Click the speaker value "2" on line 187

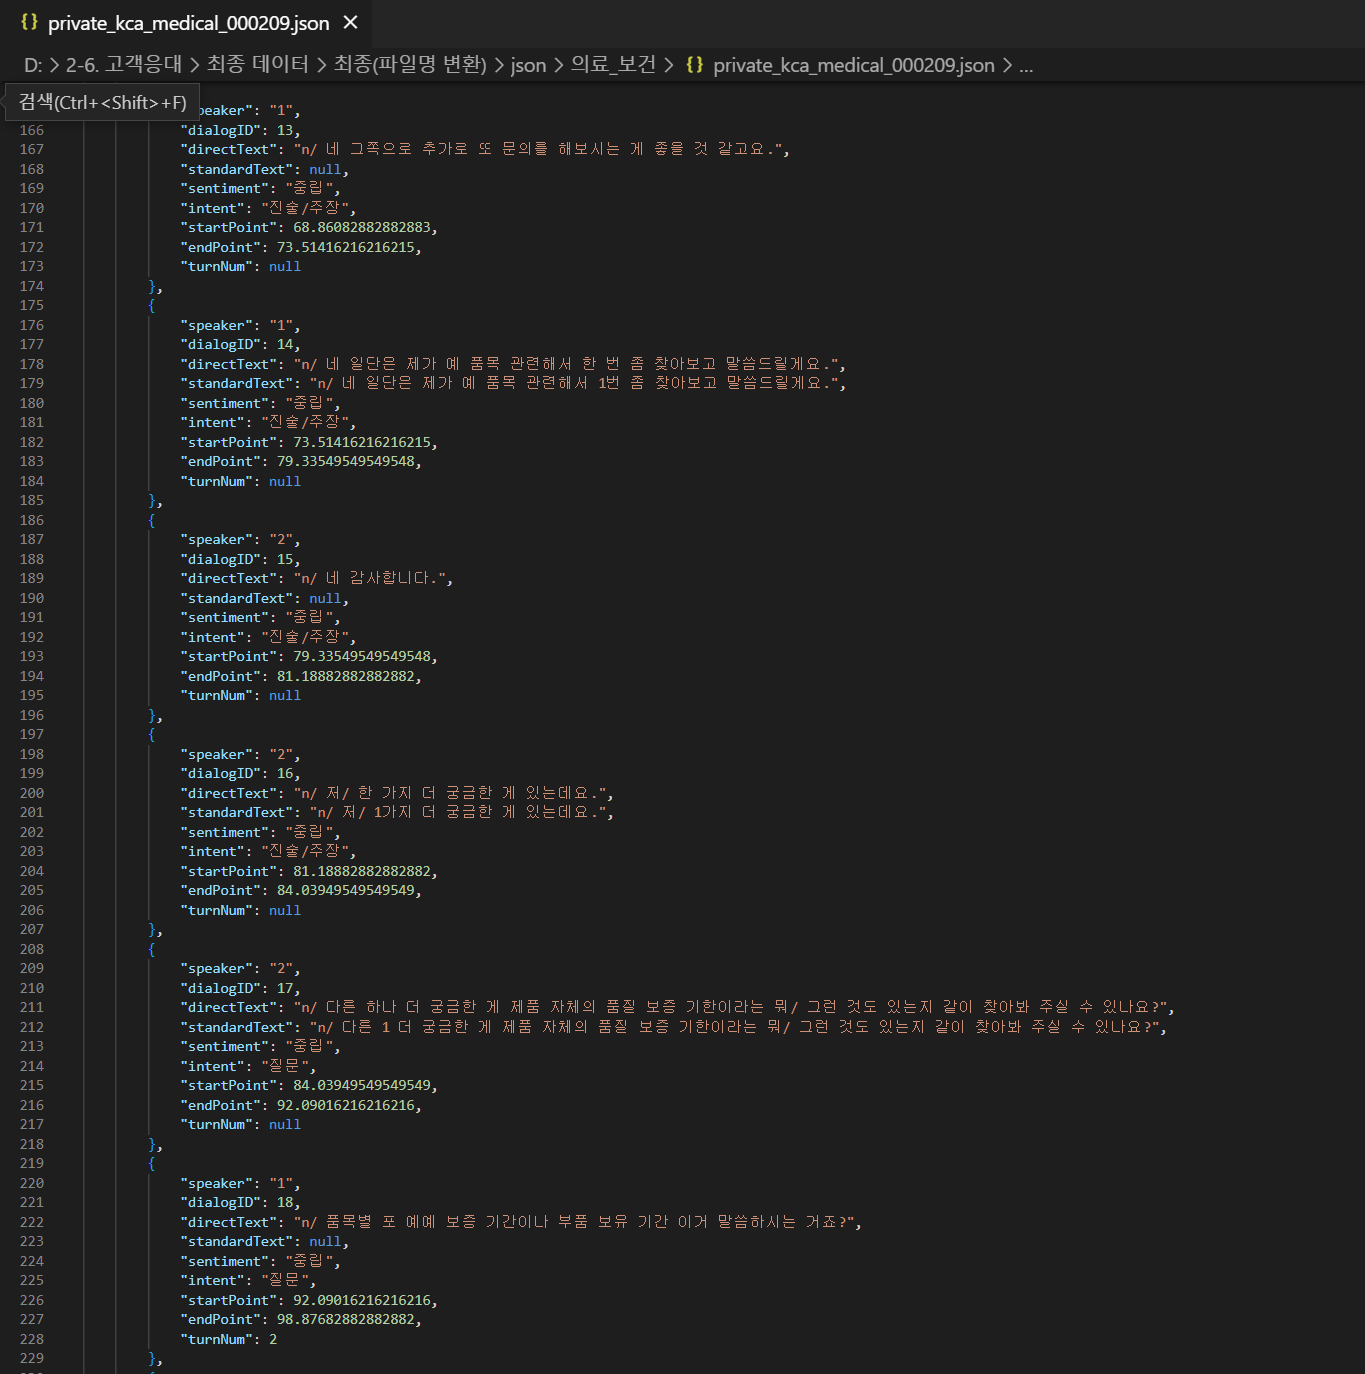pyautogui.click(x=281, y=539)
